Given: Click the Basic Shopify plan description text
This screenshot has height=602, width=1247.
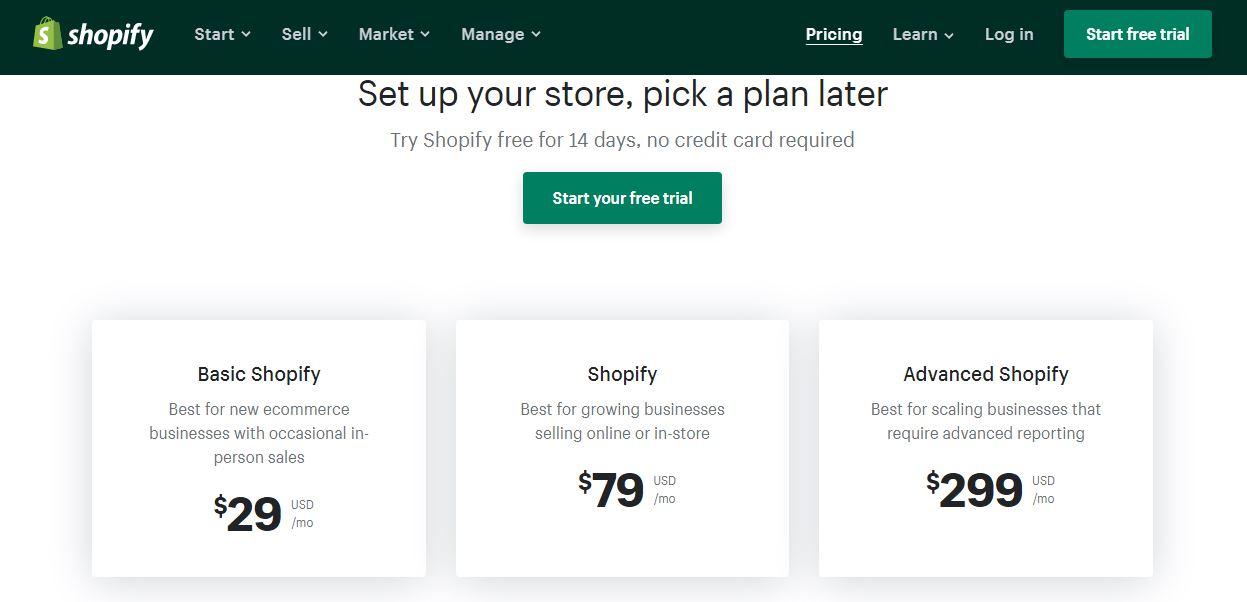Looking at the screenshot, I should (x=259, y=433).
